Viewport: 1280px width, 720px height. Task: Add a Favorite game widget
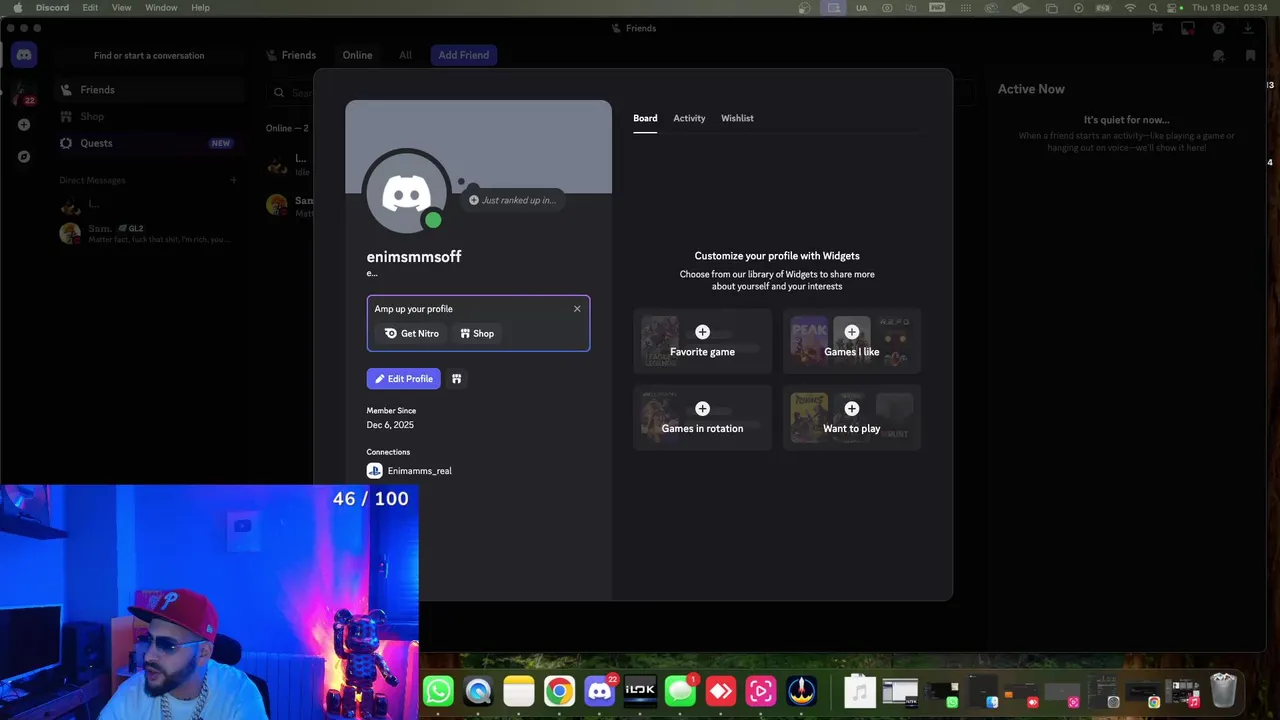point(702,341)
